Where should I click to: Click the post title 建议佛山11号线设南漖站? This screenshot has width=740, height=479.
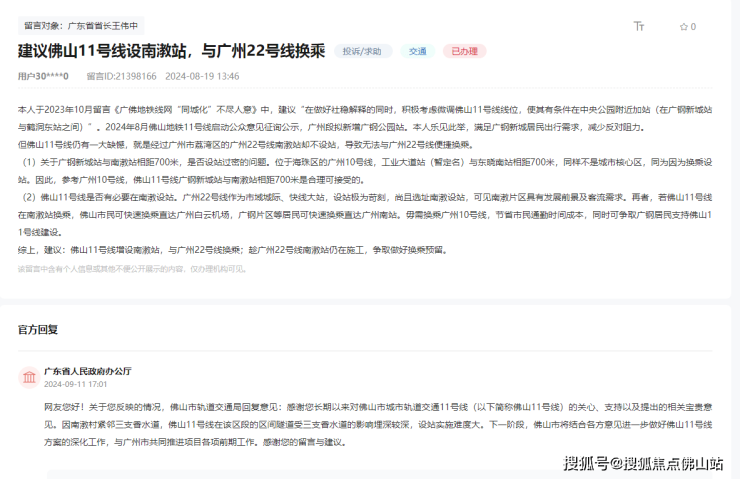pos(172,51)
